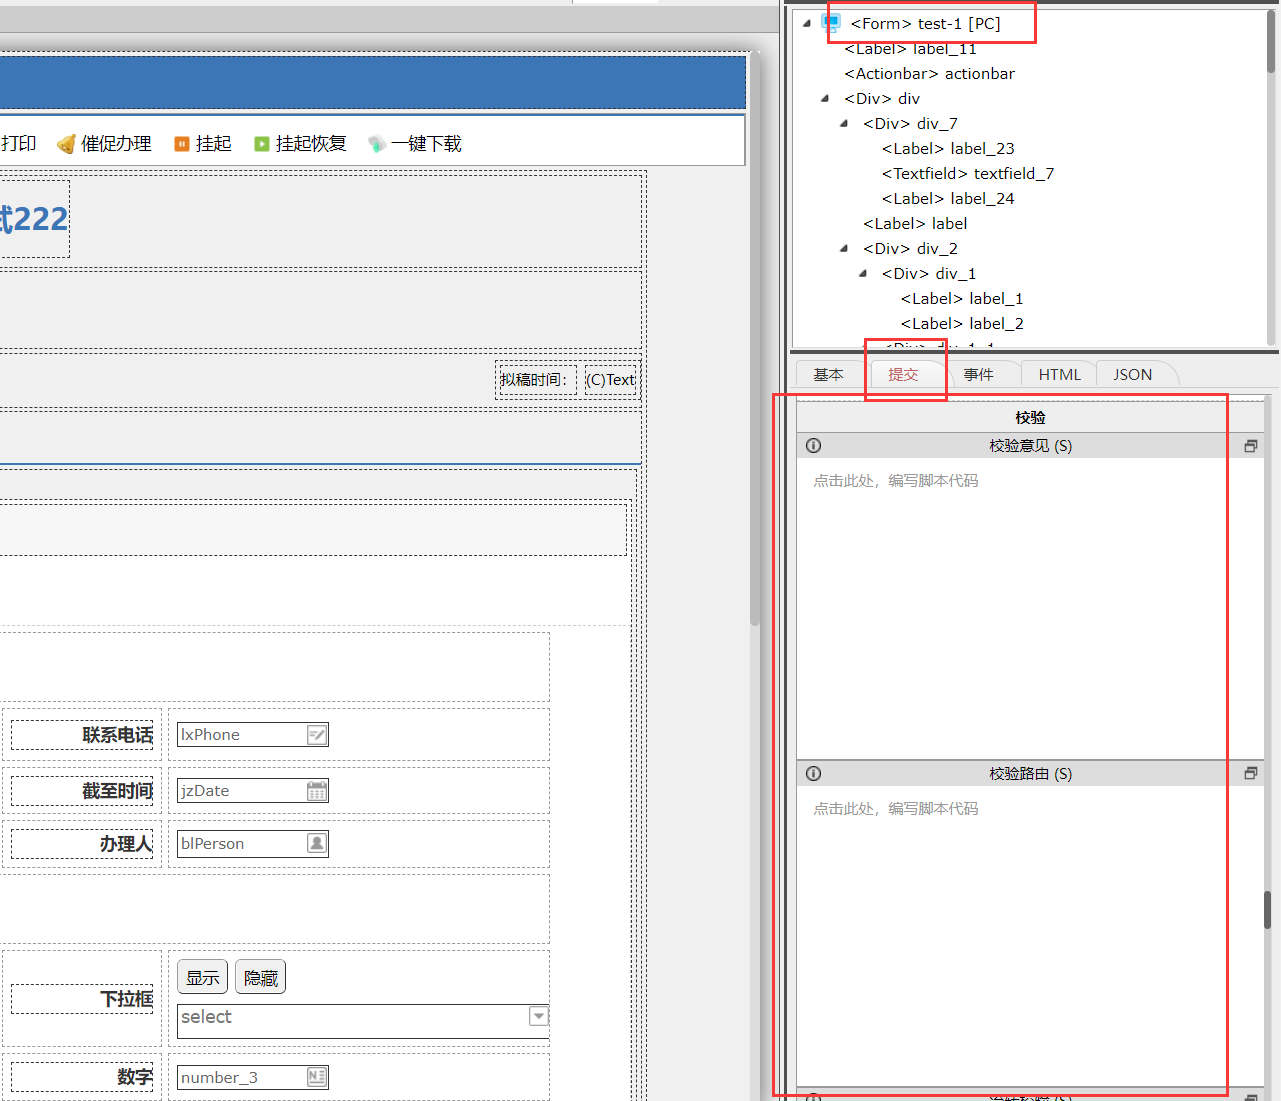
Task: Click the 挂起恢复 action label
Action: point(311,144)
